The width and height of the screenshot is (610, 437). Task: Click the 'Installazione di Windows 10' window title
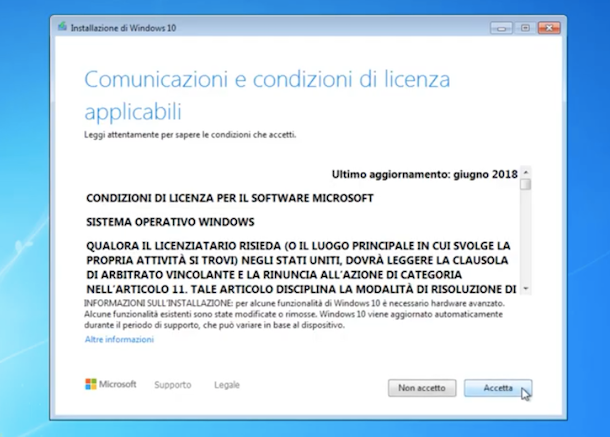click(x=123, y=28)
